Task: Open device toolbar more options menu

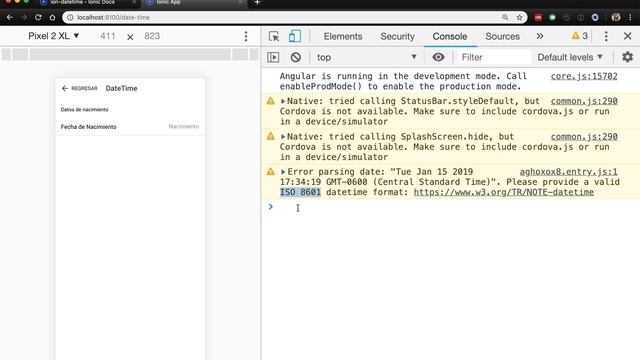Action: tap(246, 36)
